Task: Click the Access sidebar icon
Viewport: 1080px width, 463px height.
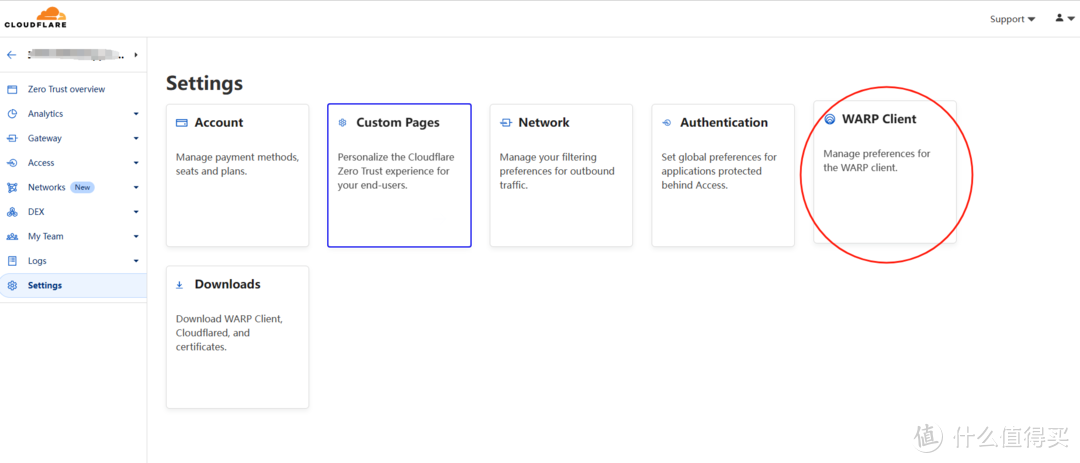Action: click(x=12, y=163)
